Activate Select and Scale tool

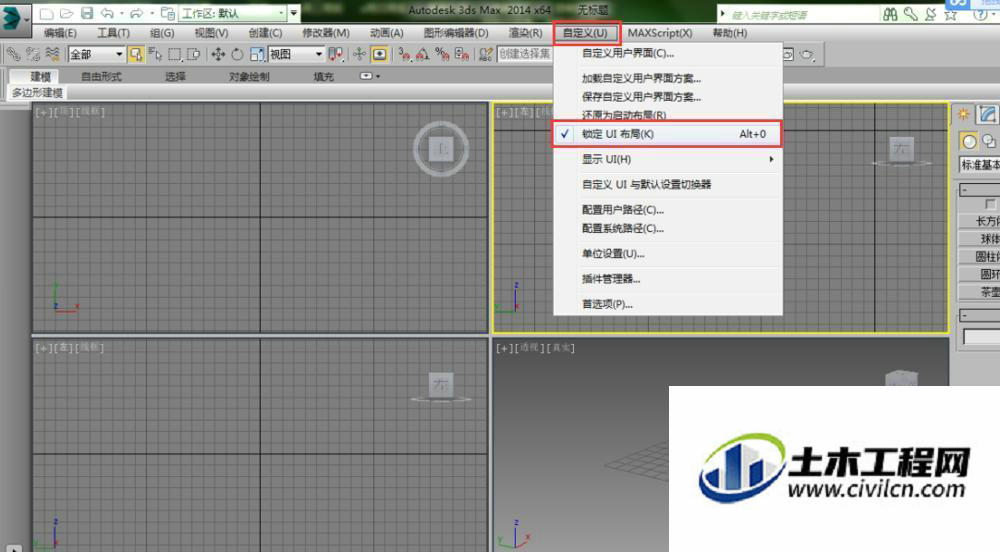click(257, 55)
